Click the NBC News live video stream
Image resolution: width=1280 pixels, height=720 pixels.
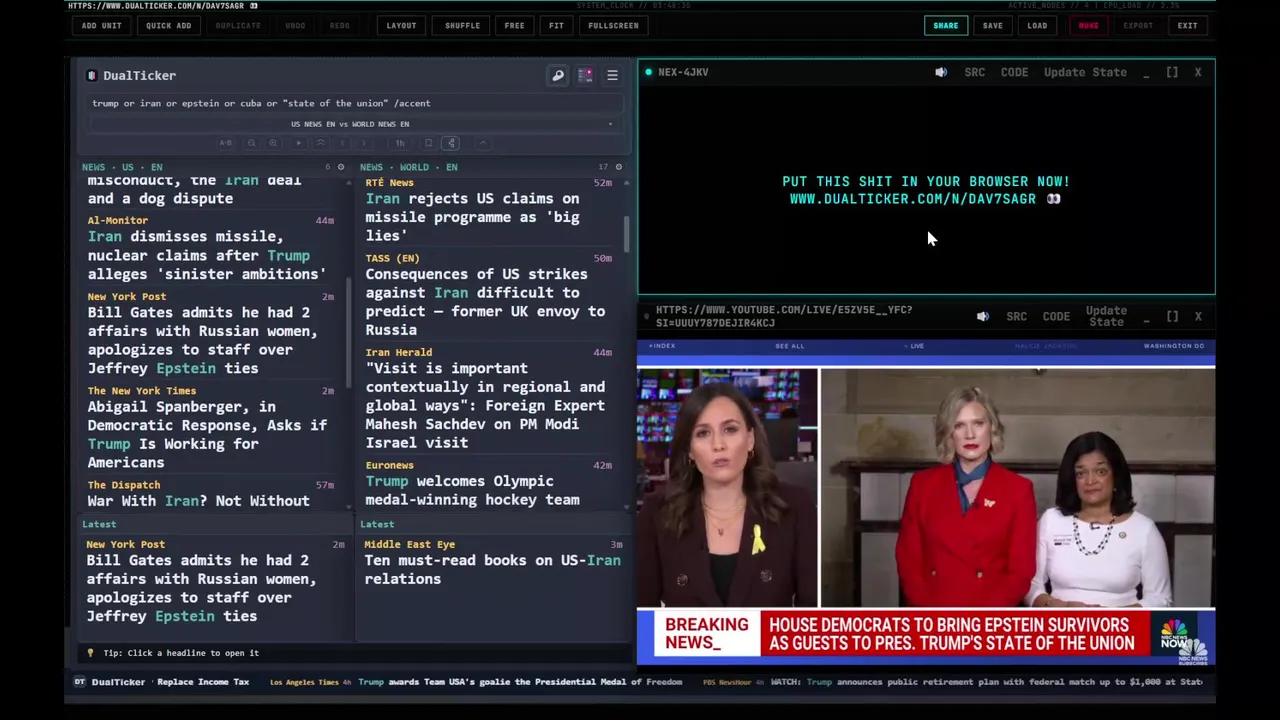(x=926, y=500)
